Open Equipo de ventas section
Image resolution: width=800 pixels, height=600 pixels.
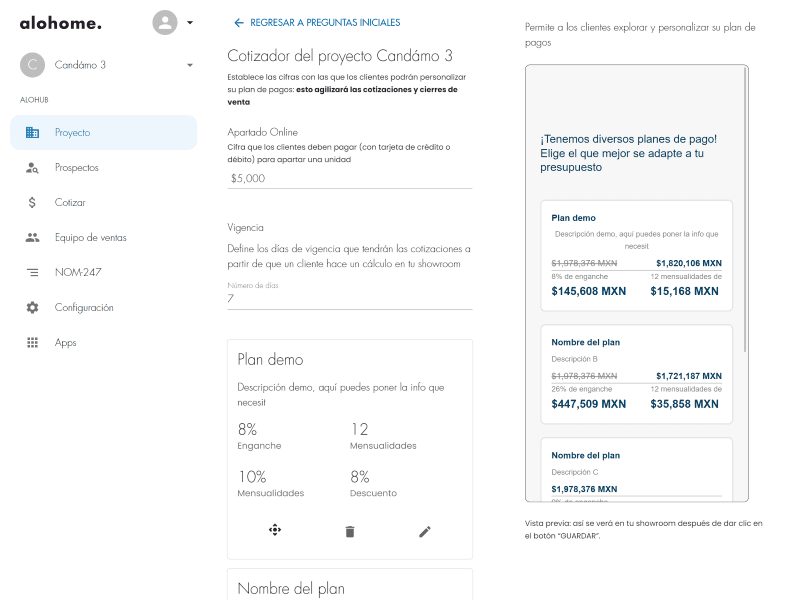click(104, 237)
